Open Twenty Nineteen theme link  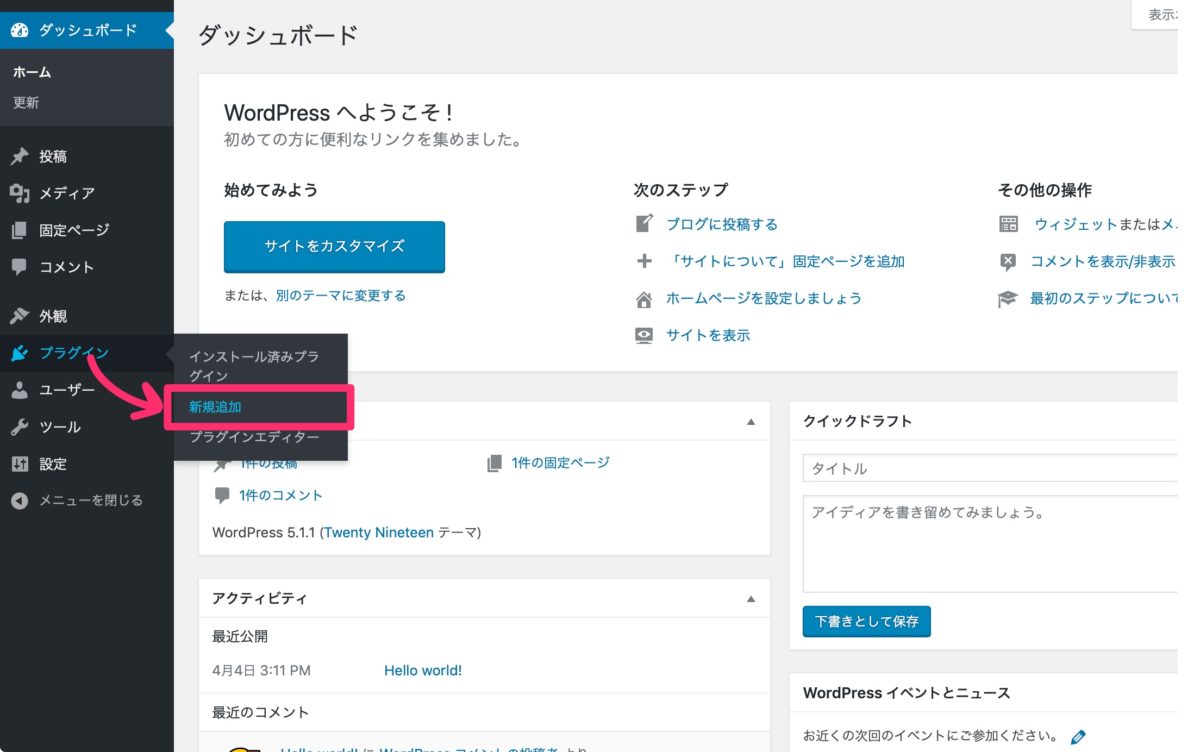(x=378, y=533)
